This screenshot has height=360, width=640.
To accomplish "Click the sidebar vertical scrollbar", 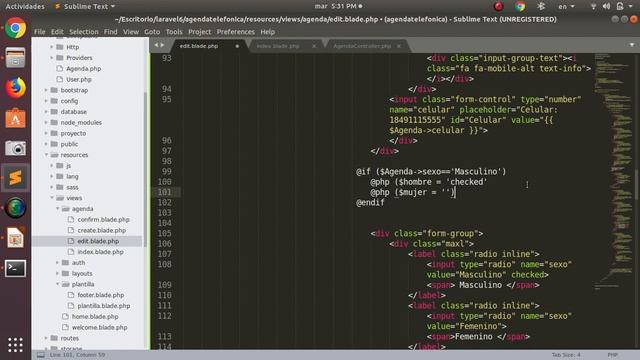I will tap(145, 169).
